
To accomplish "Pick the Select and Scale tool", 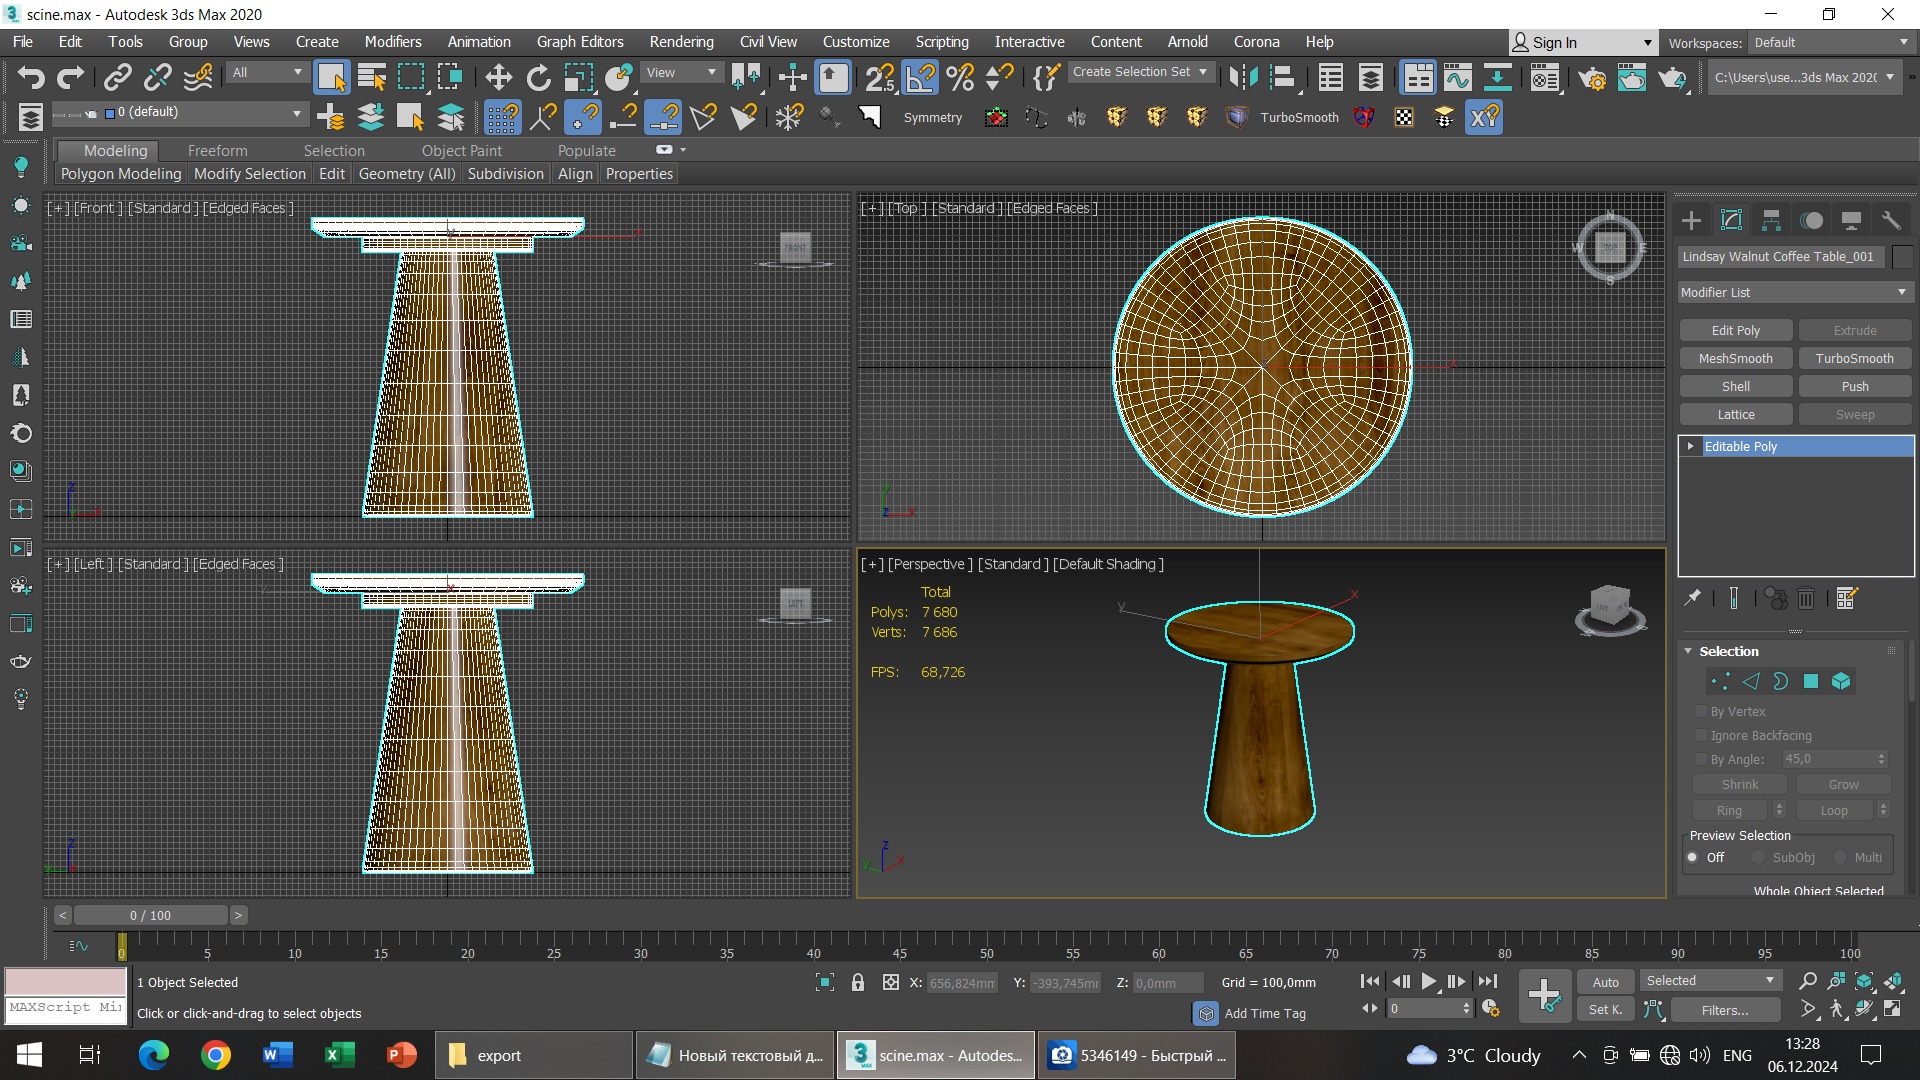I will [x=578, y=77].
